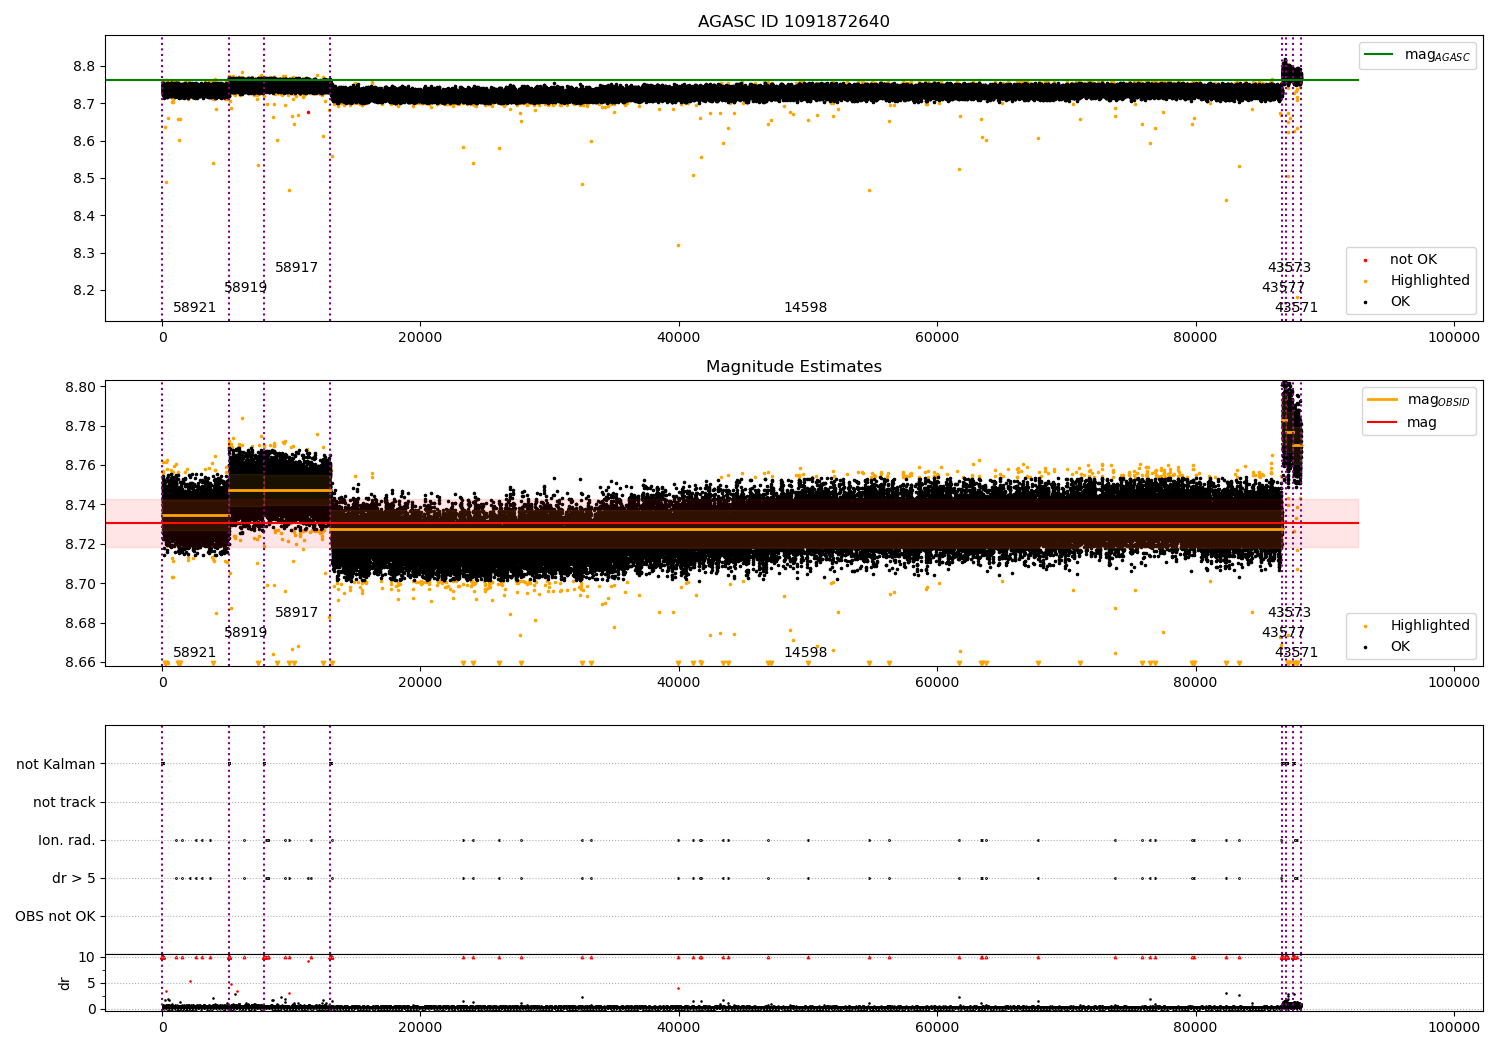Click y-tick '8.74' in Magnitude Estimates plot

click(x=80, y=506)
